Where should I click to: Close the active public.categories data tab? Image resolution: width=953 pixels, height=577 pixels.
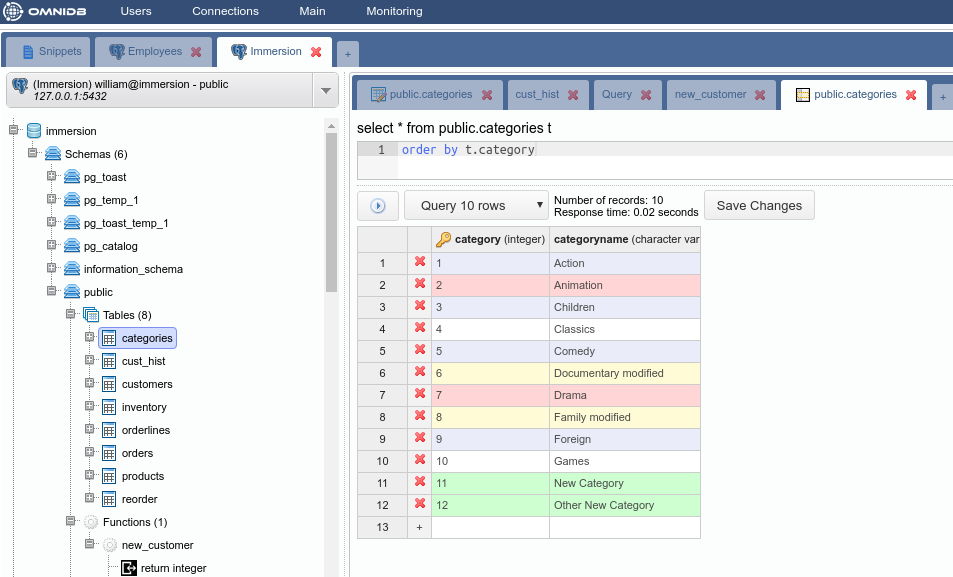pyautogui.click(x=911, y=95)
